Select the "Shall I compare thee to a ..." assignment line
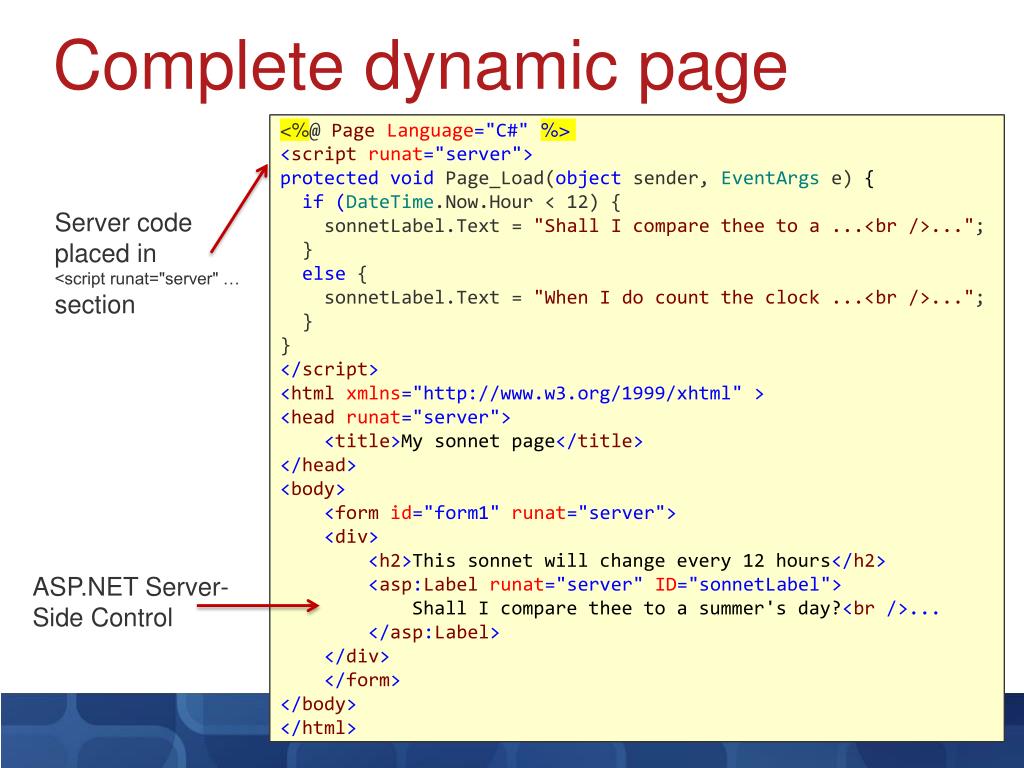The height and width of the screenshot is (768, 1024). click(654, 226)
